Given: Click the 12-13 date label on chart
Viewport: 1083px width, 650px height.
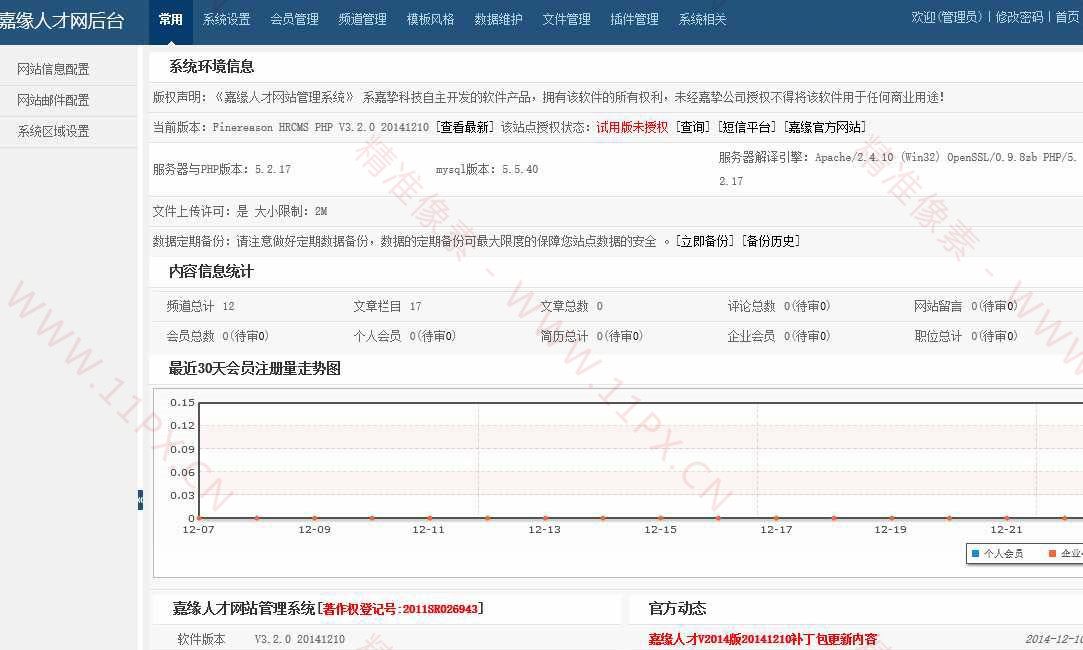Looking at the screenshot, I should pos(544,530).
